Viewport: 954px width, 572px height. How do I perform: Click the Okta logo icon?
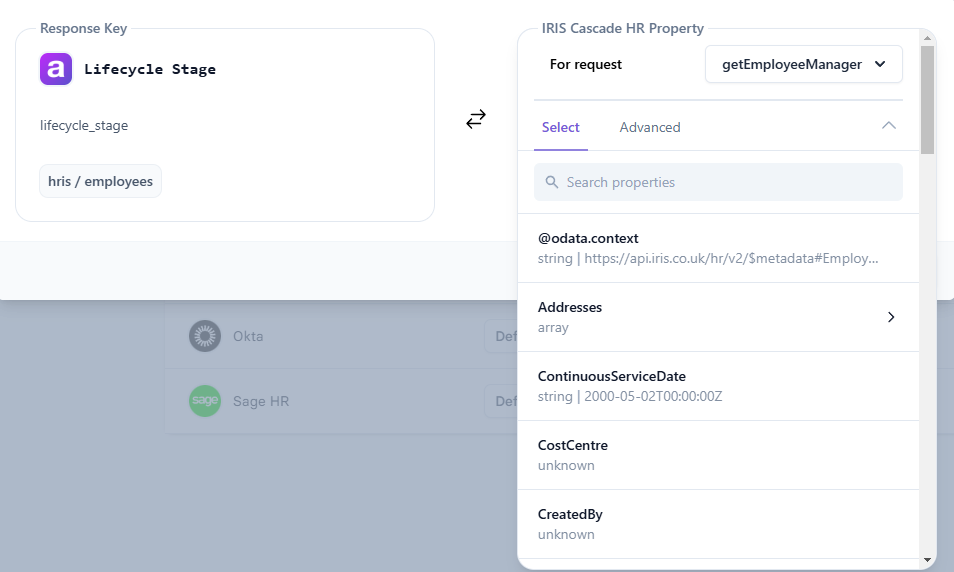tap(205, 336)
